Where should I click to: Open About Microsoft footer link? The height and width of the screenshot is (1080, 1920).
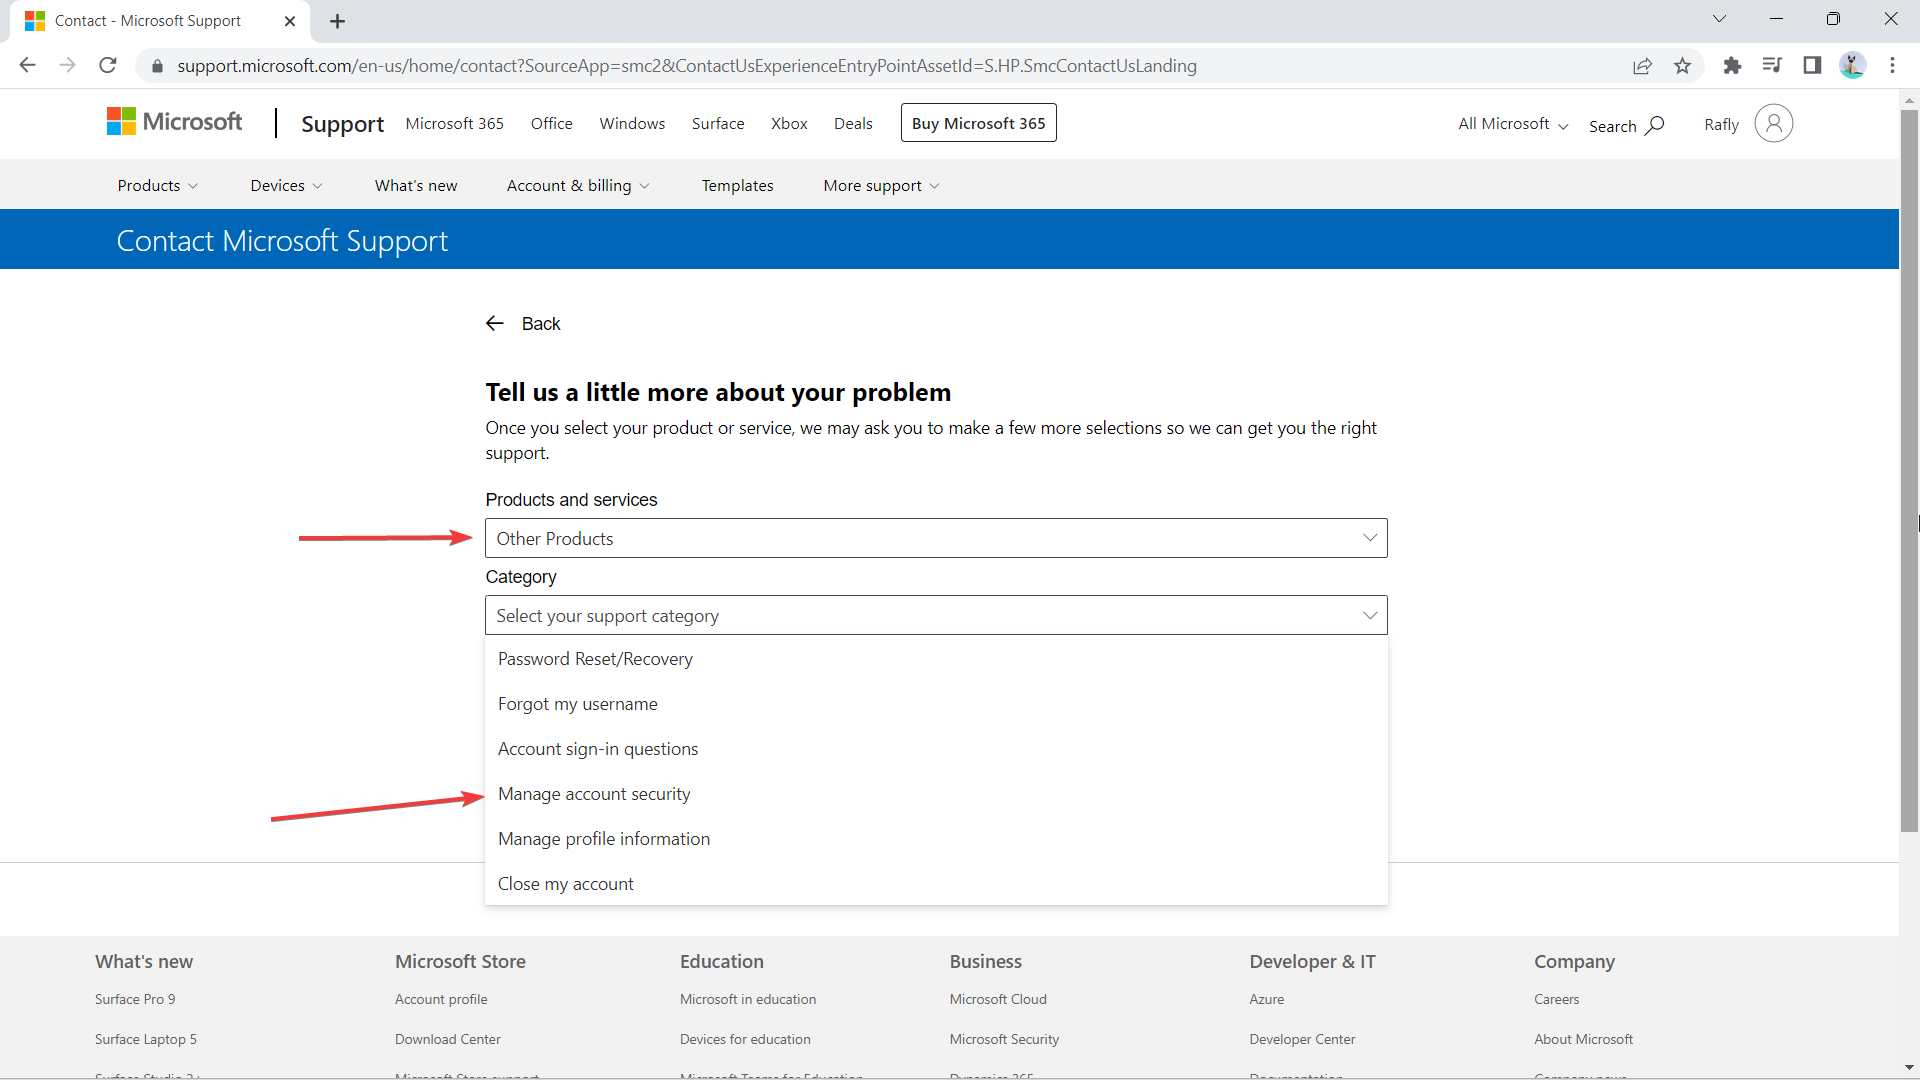1583,1039
